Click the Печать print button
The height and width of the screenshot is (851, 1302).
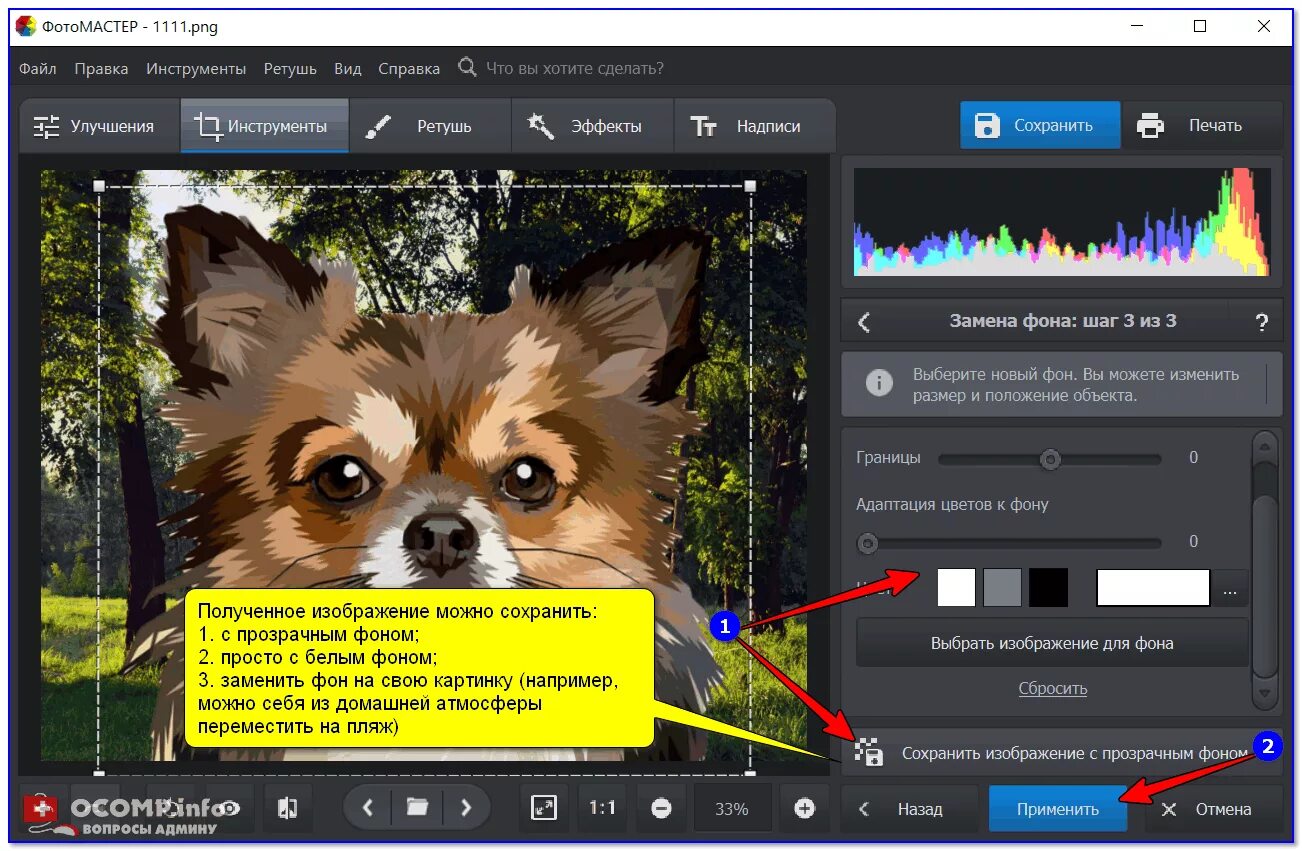[1202, 125]
